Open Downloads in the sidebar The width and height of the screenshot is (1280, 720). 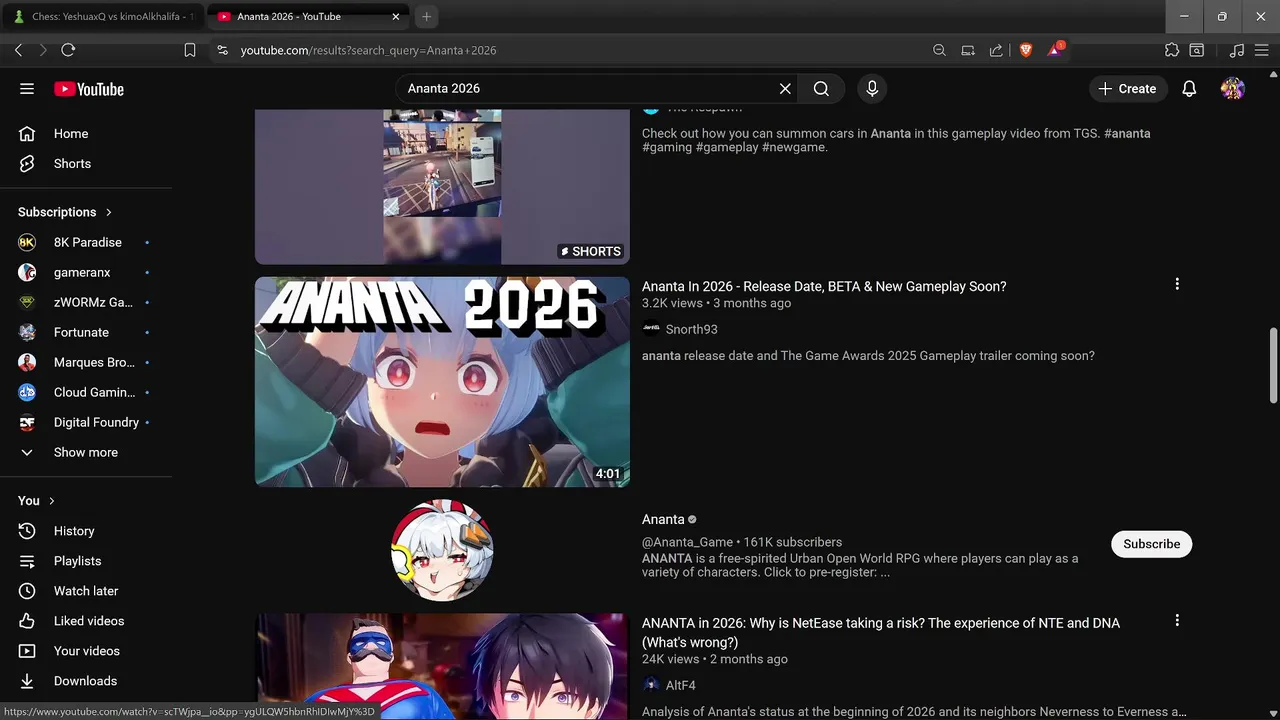(x=86, y=681)
